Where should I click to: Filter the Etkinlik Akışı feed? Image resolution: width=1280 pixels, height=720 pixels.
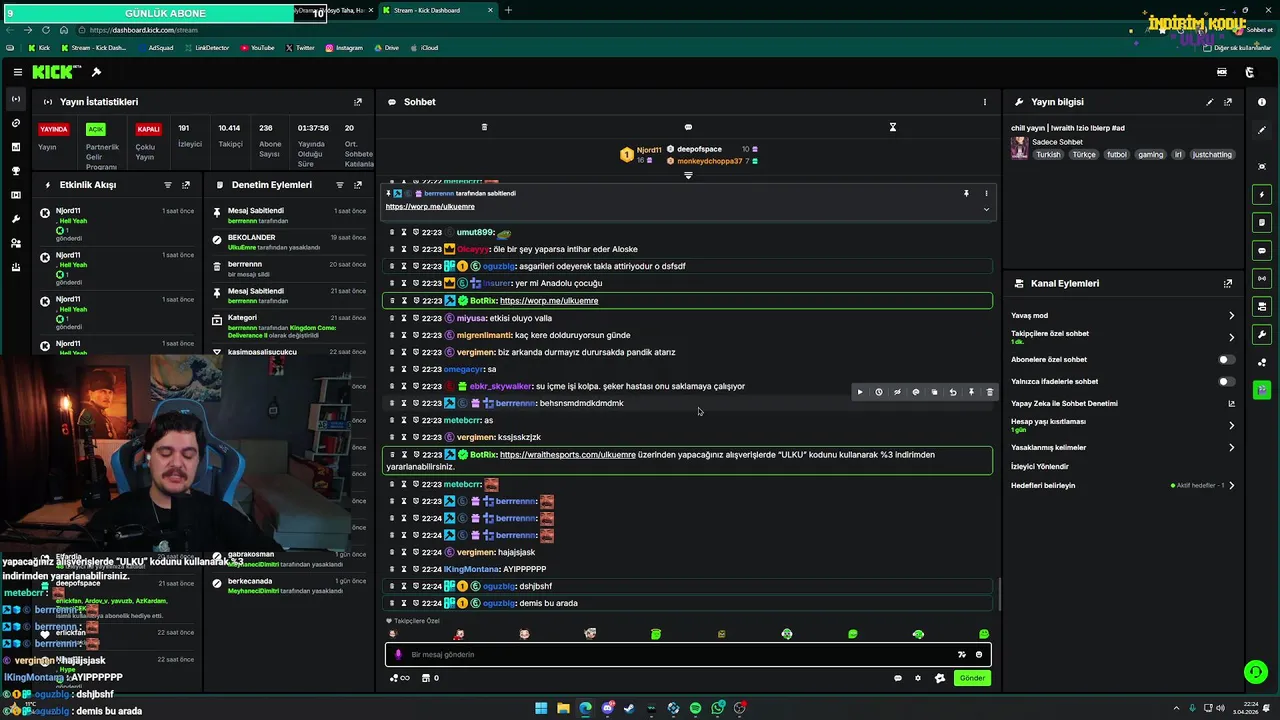[x=167, y=185]
